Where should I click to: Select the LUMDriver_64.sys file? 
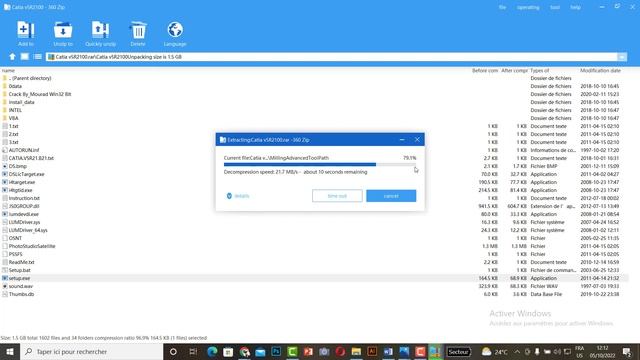[25, 230]
